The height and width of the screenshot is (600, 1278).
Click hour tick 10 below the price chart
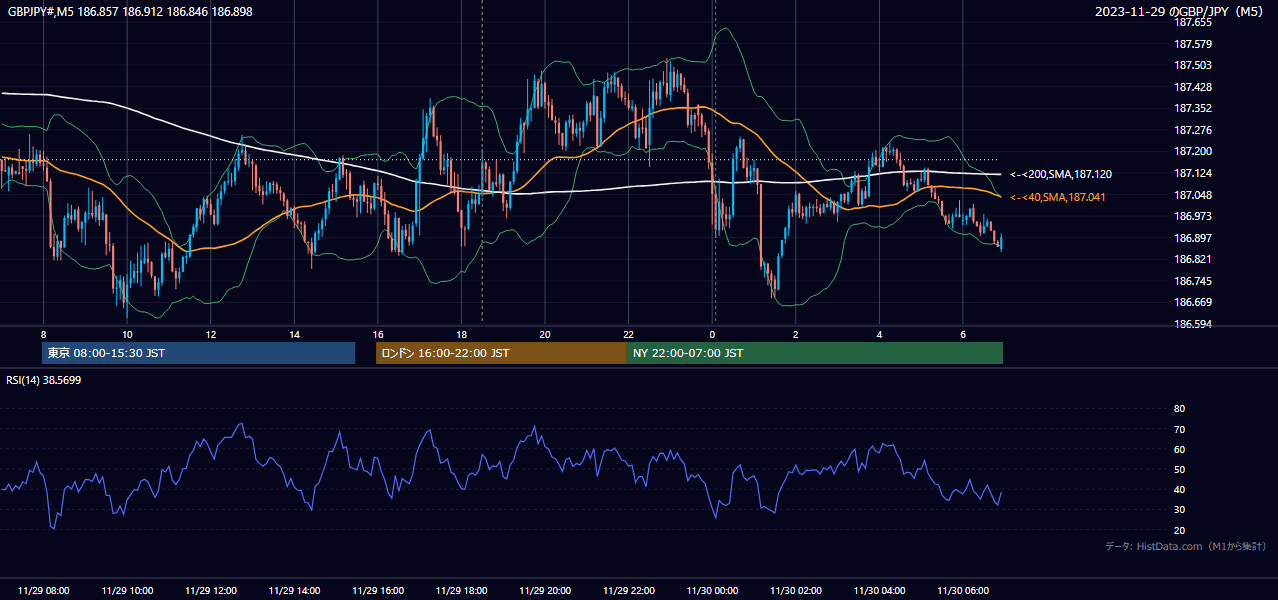[127, 334]
